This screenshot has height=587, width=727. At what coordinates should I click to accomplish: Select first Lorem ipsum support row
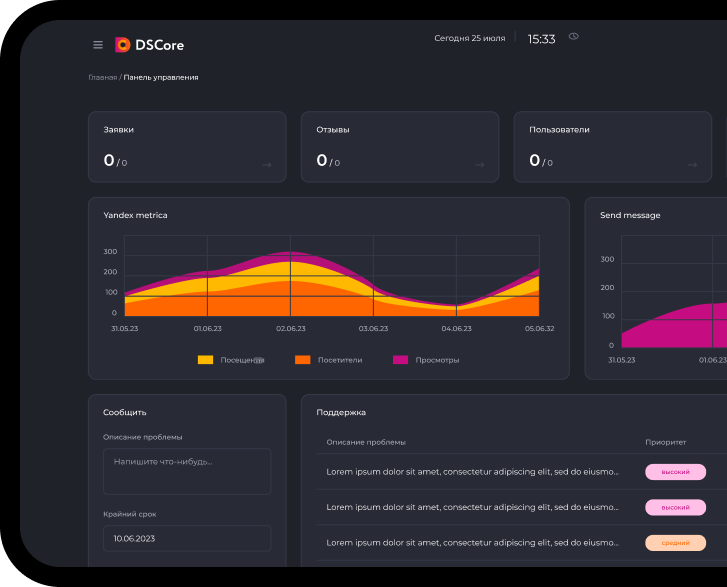472,472
